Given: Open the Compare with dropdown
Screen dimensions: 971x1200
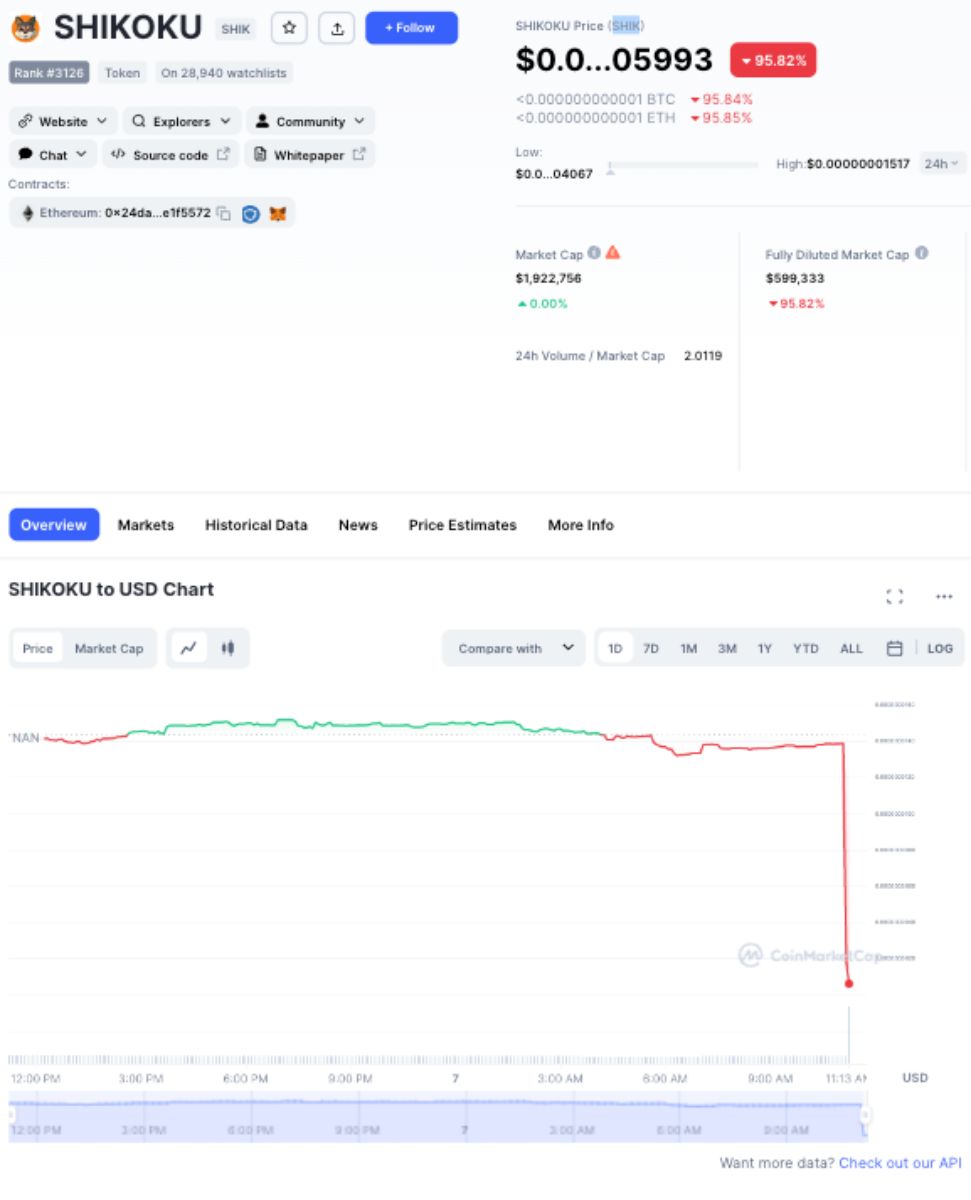Looking at the screenshot, I should (x=514, y=648).
